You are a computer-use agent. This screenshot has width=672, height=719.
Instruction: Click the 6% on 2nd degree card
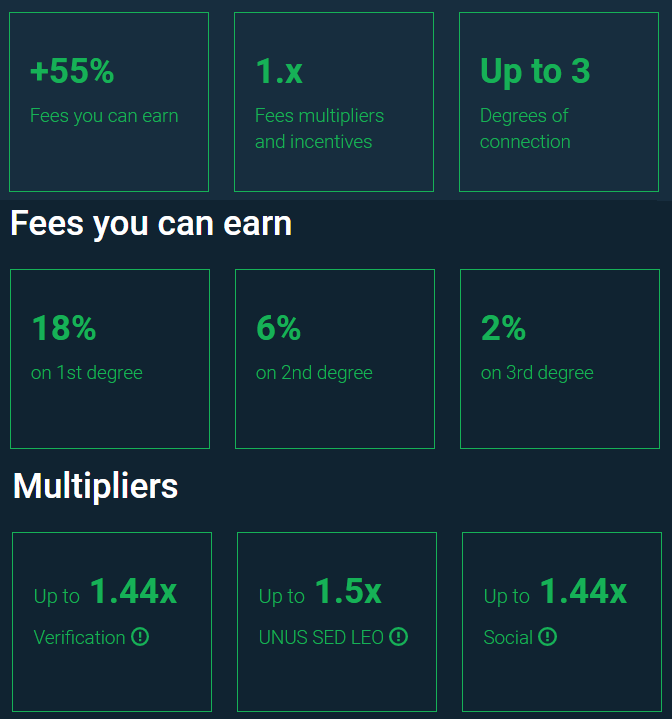click(x=335, y=359)
